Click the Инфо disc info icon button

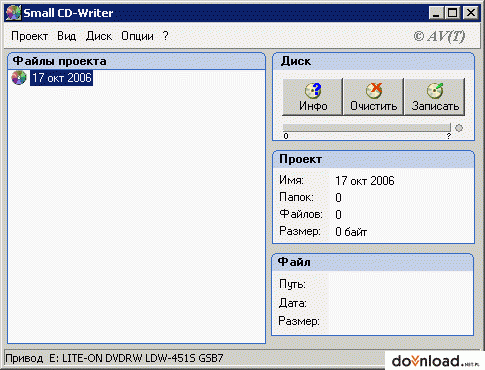coord(313,97)
